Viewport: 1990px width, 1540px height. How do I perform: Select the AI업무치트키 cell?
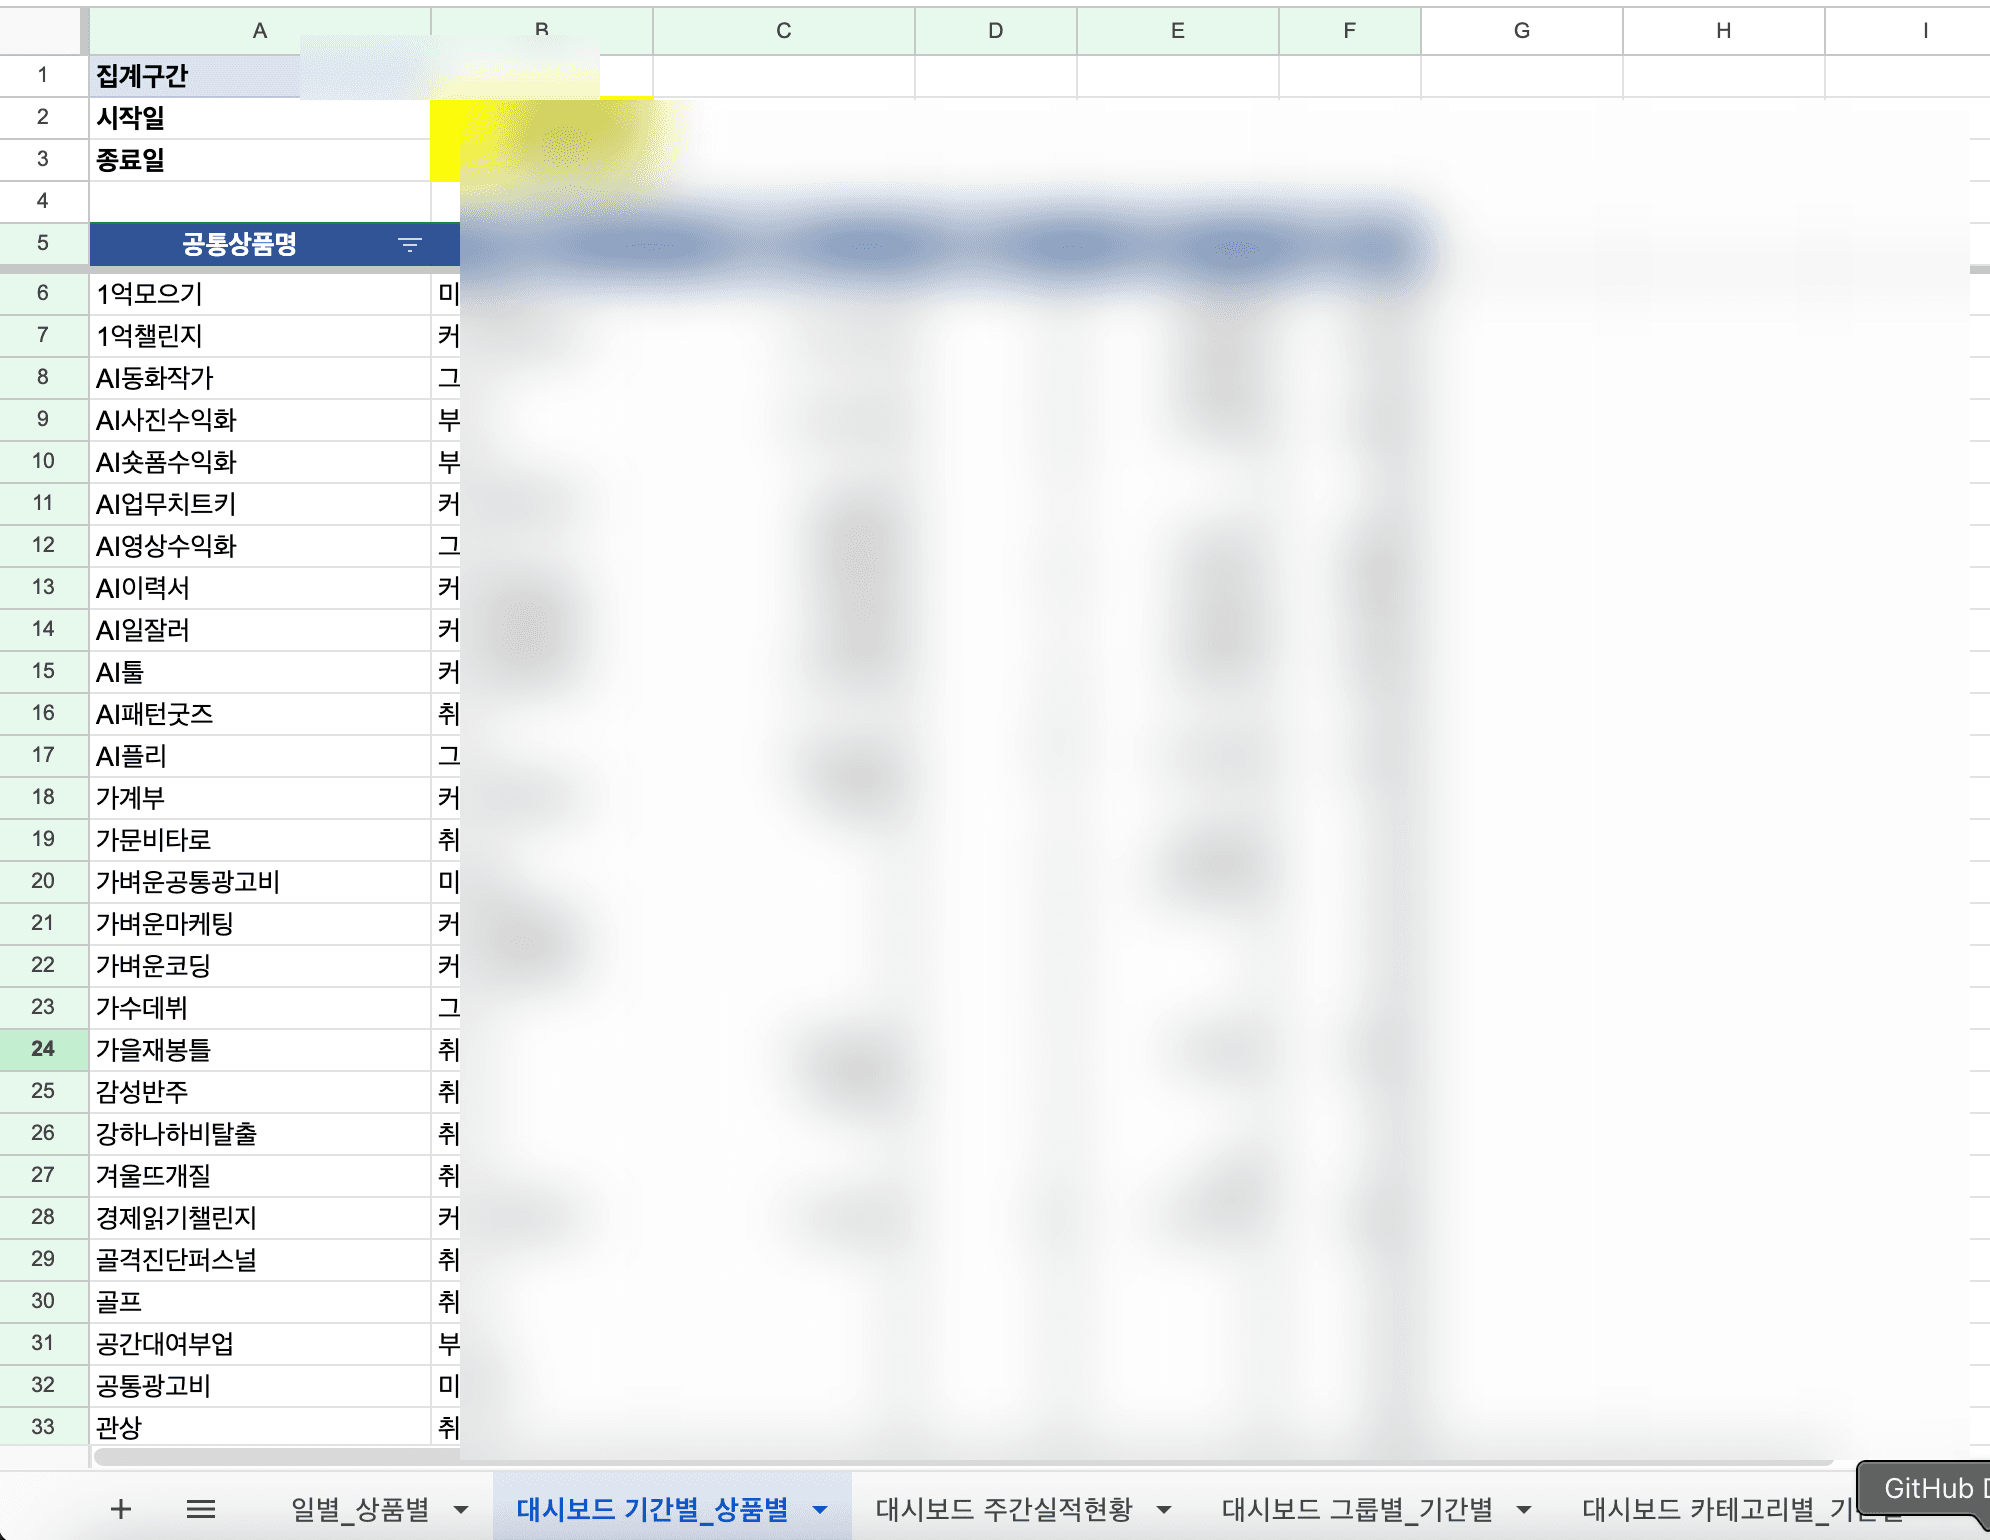(260, 504)
